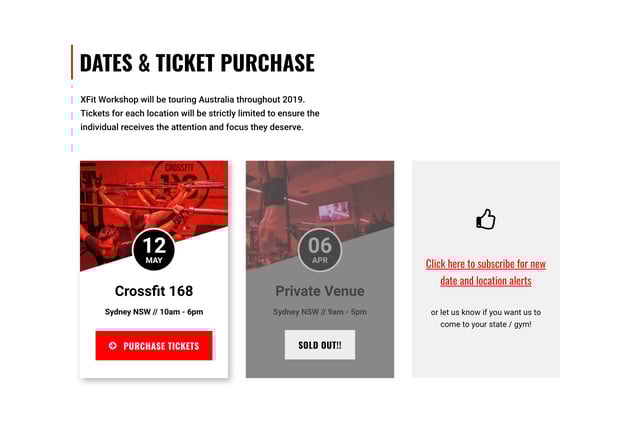Click the 06 Apr date badge

319,250
